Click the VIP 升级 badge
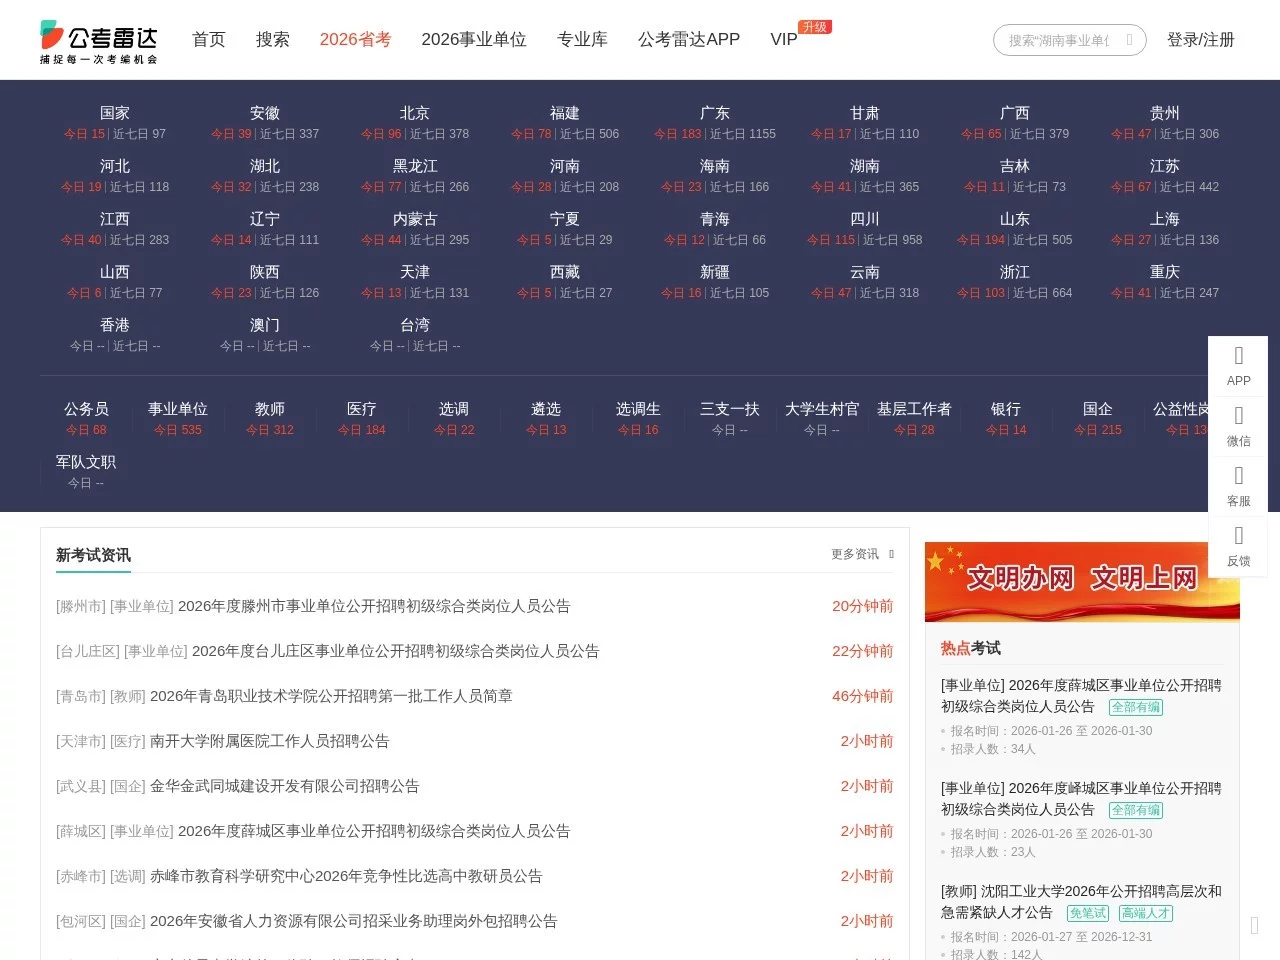 point(814,27)
